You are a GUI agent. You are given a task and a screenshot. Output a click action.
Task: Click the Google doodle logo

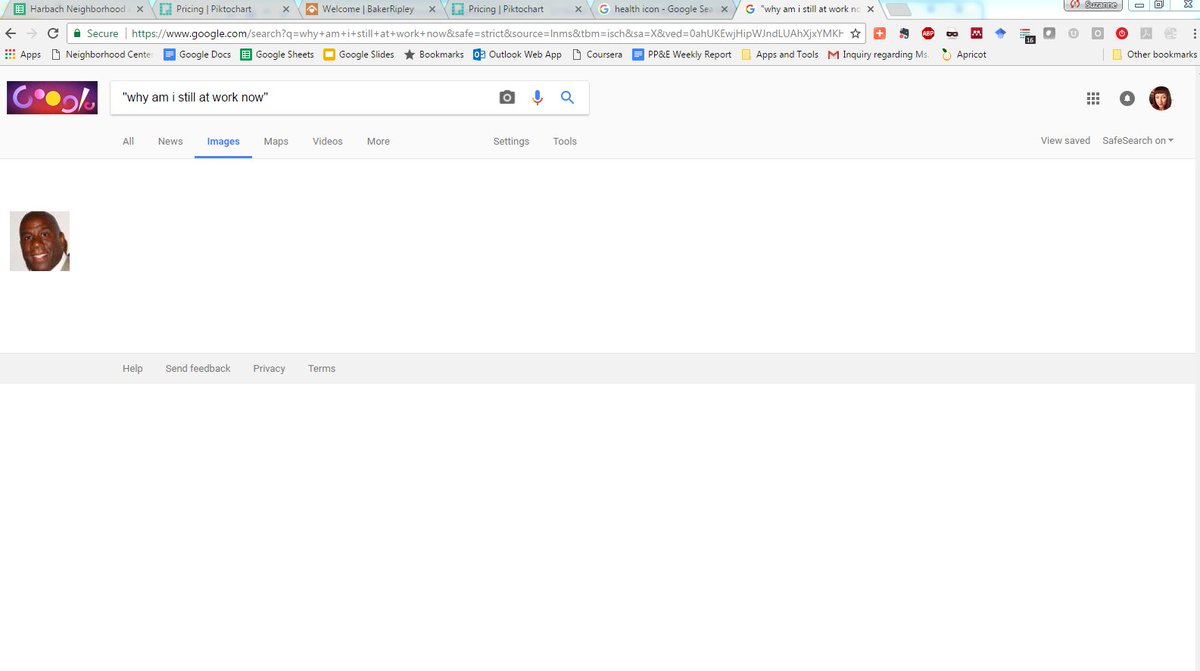[x=52, y=98]
